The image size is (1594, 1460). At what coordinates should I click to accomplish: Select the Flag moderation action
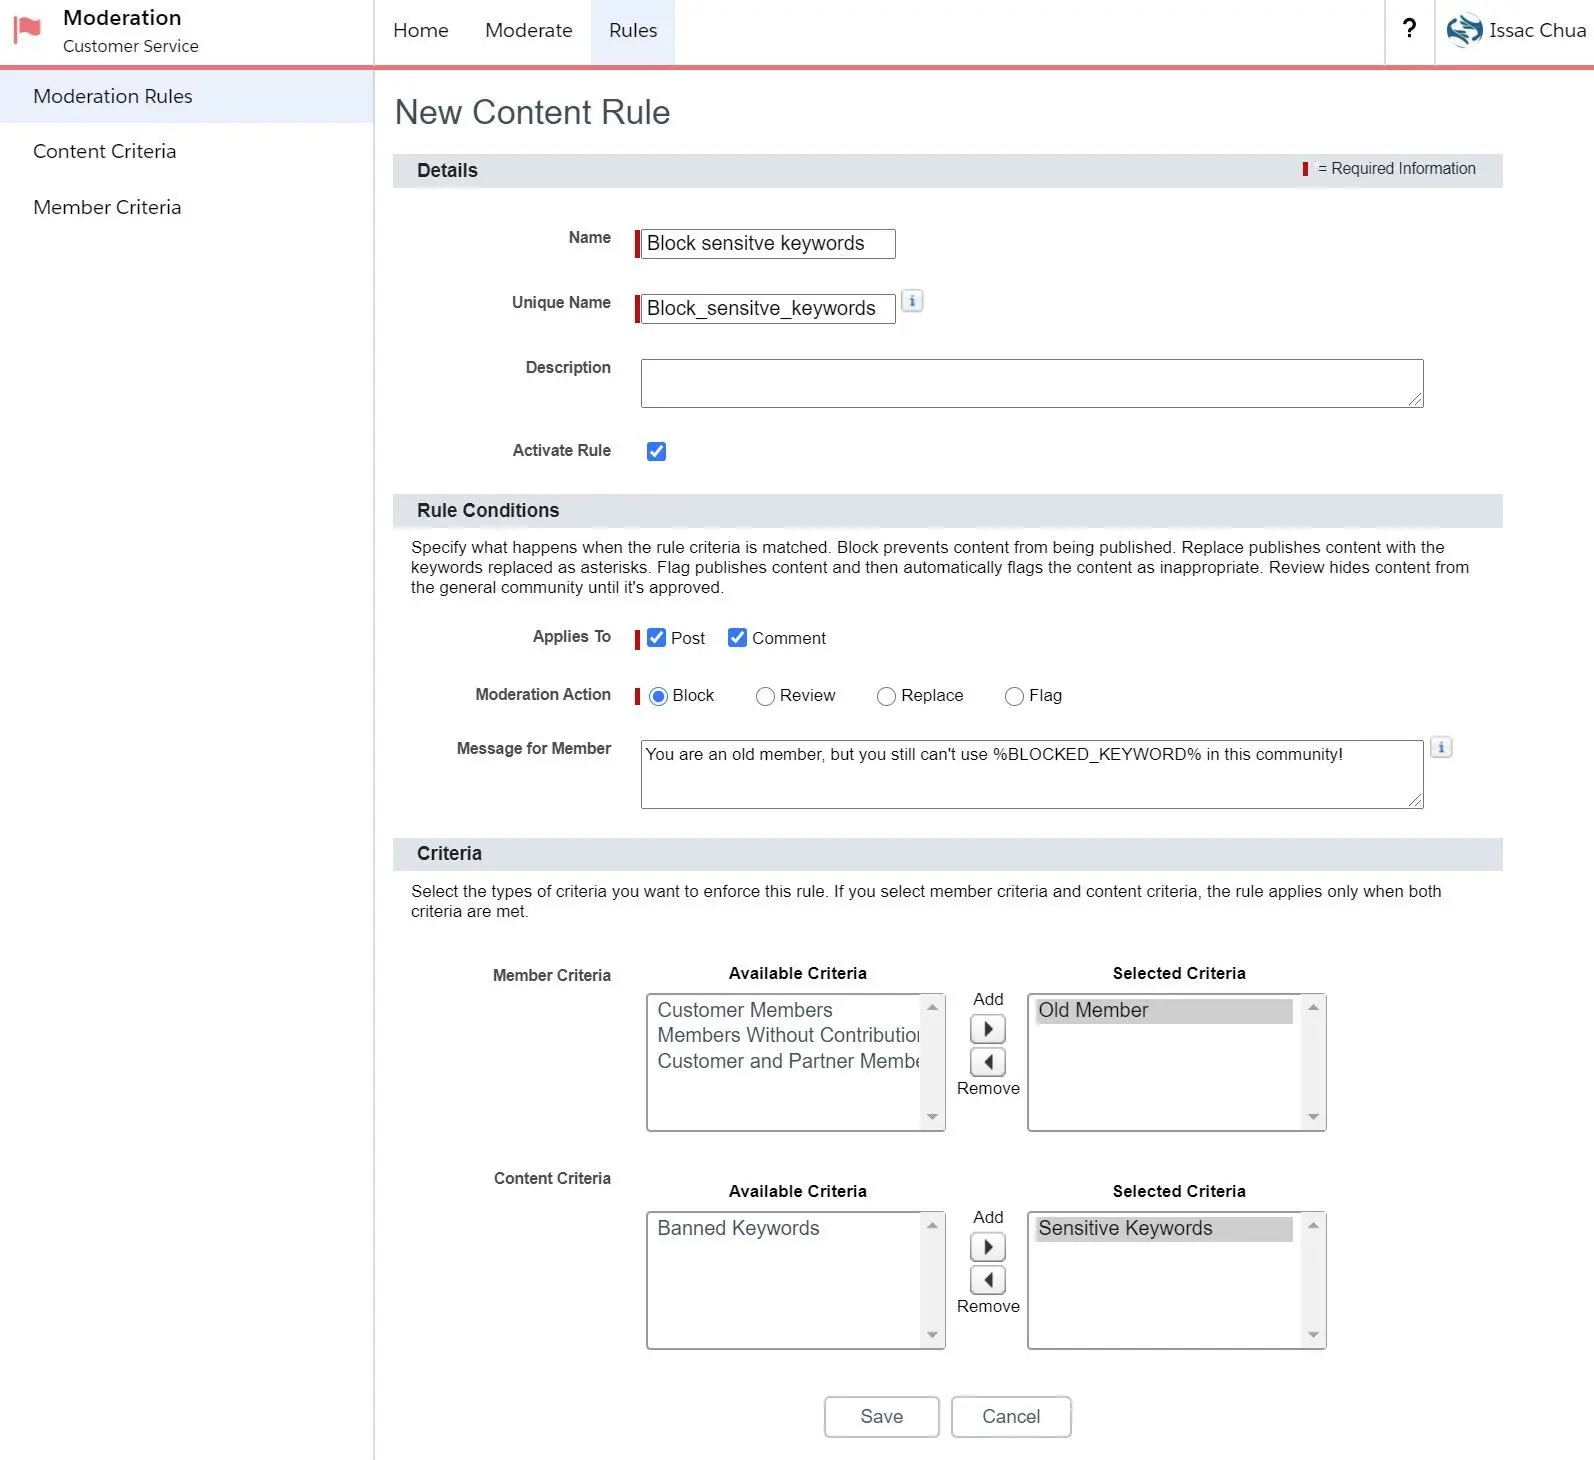(x=1014, y=696)
